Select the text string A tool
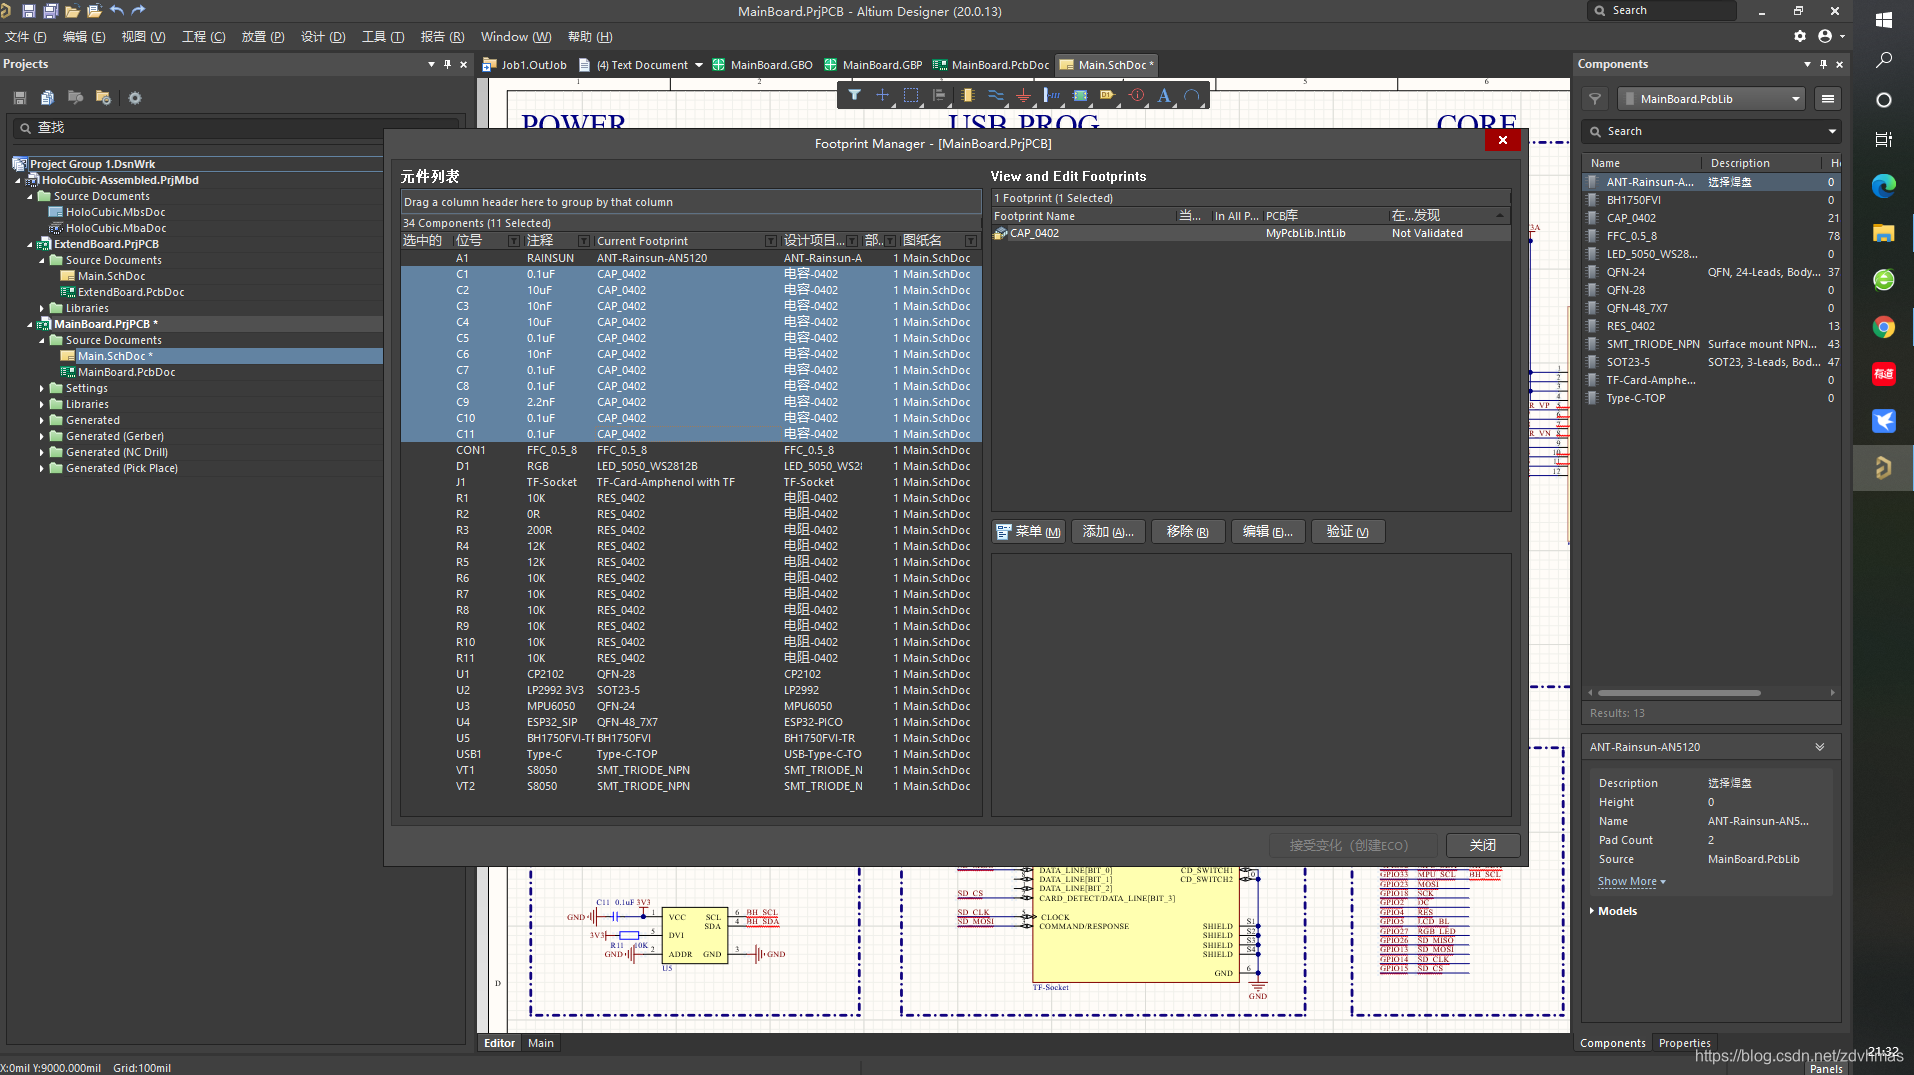The width and height of the screenshot is (1914, 1075). tap(1164, 96)
